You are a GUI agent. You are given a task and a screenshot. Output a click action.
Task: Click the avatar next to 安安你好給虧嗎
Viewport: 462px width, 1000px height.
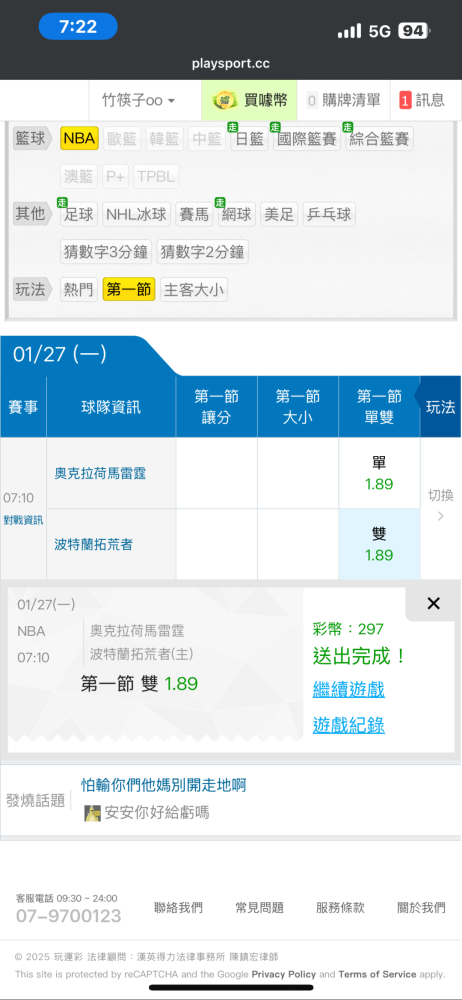coord(93,812)
